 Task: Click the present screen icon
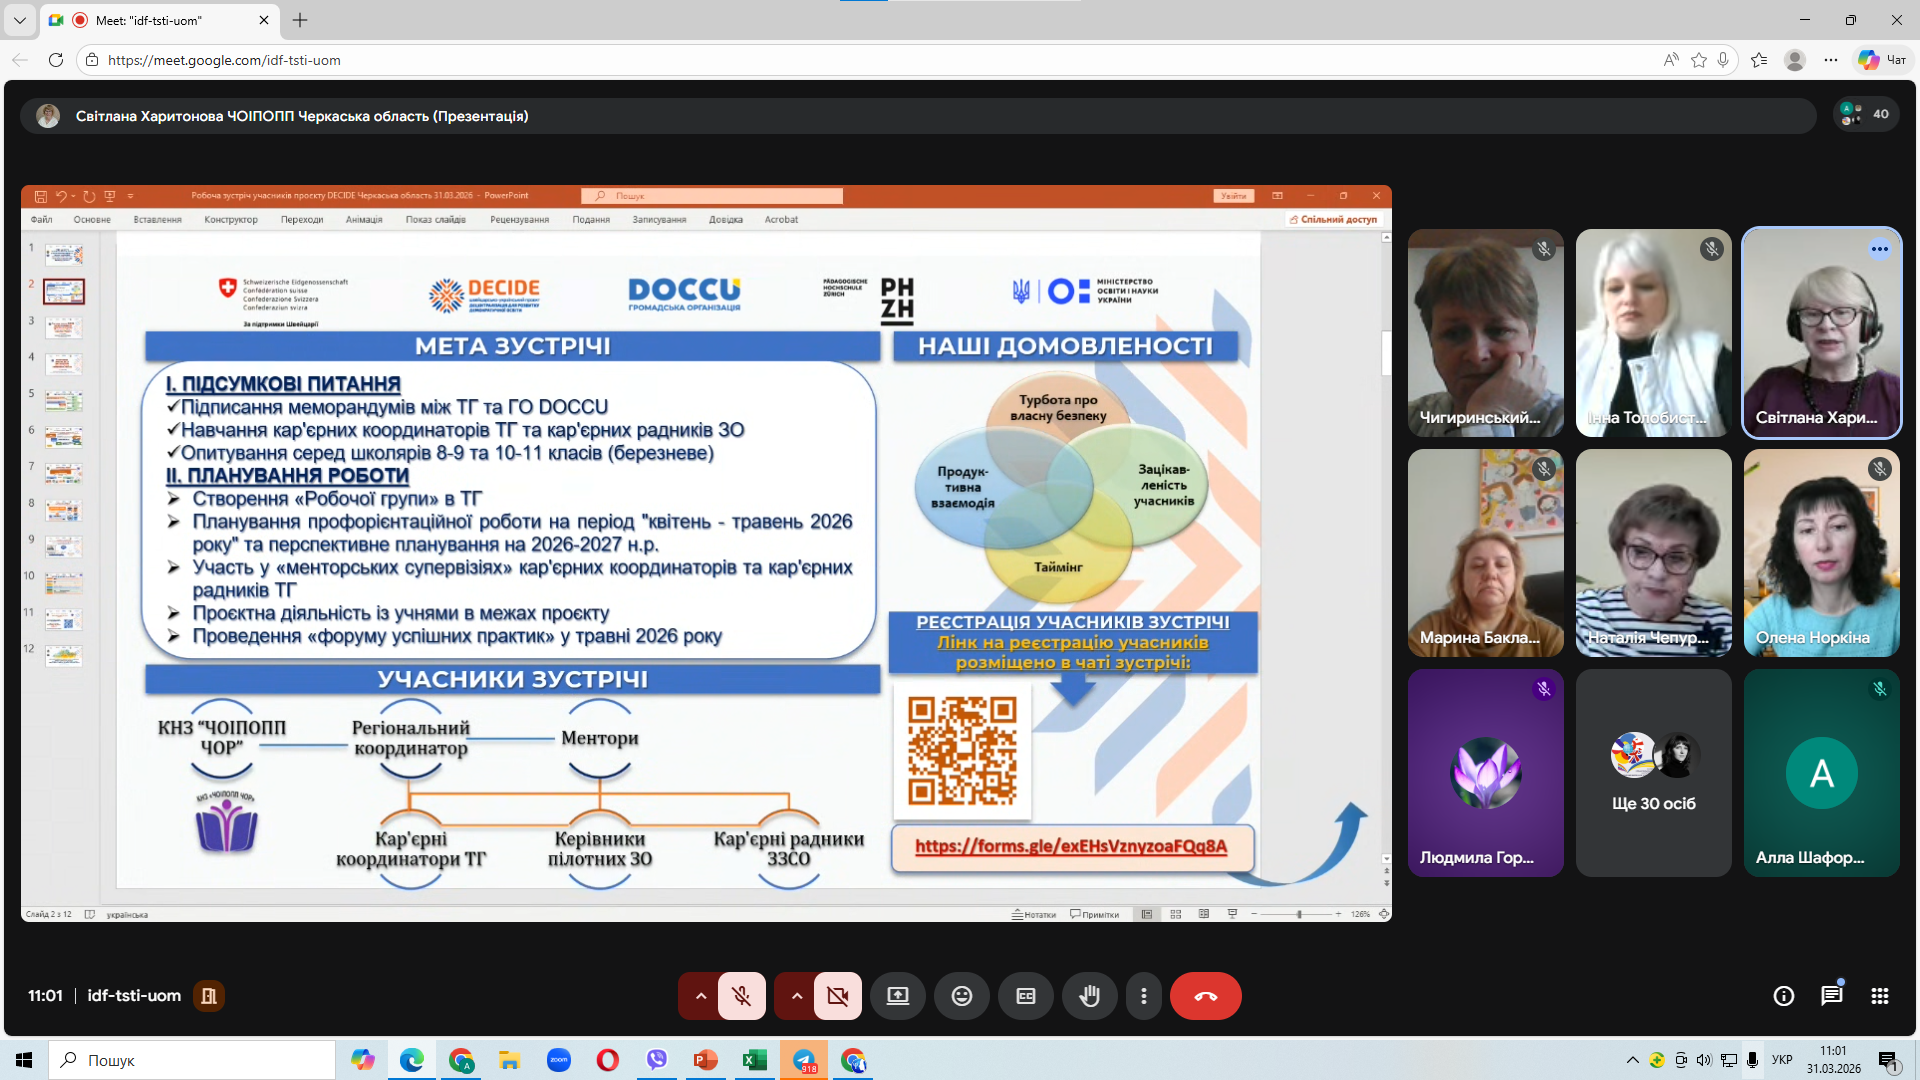(x=897, y=996)
